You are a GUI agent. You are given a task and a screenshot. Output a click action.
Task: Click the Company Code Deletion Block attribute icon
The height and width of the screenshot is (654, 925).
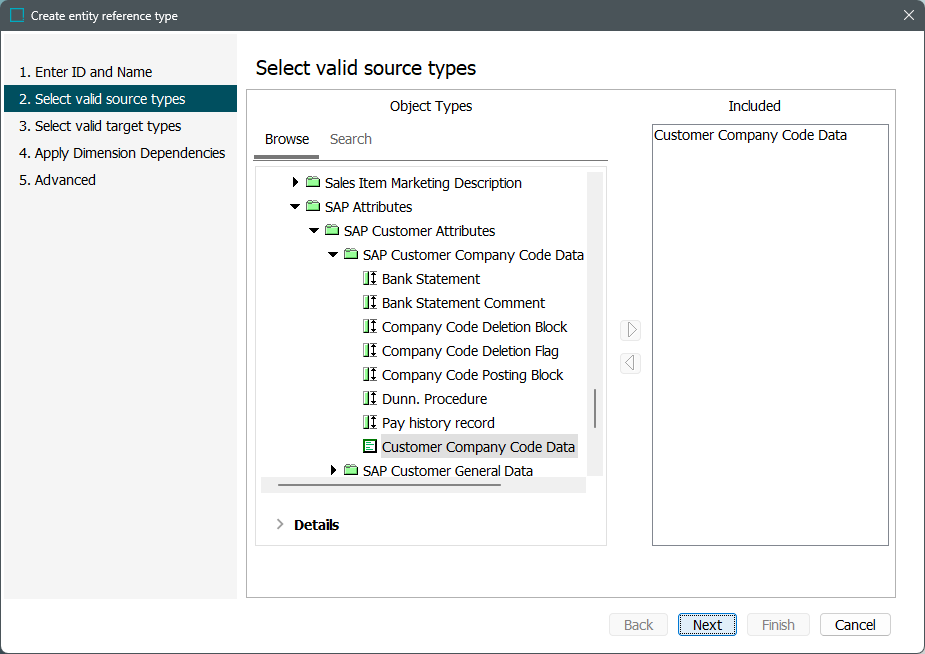369,326
